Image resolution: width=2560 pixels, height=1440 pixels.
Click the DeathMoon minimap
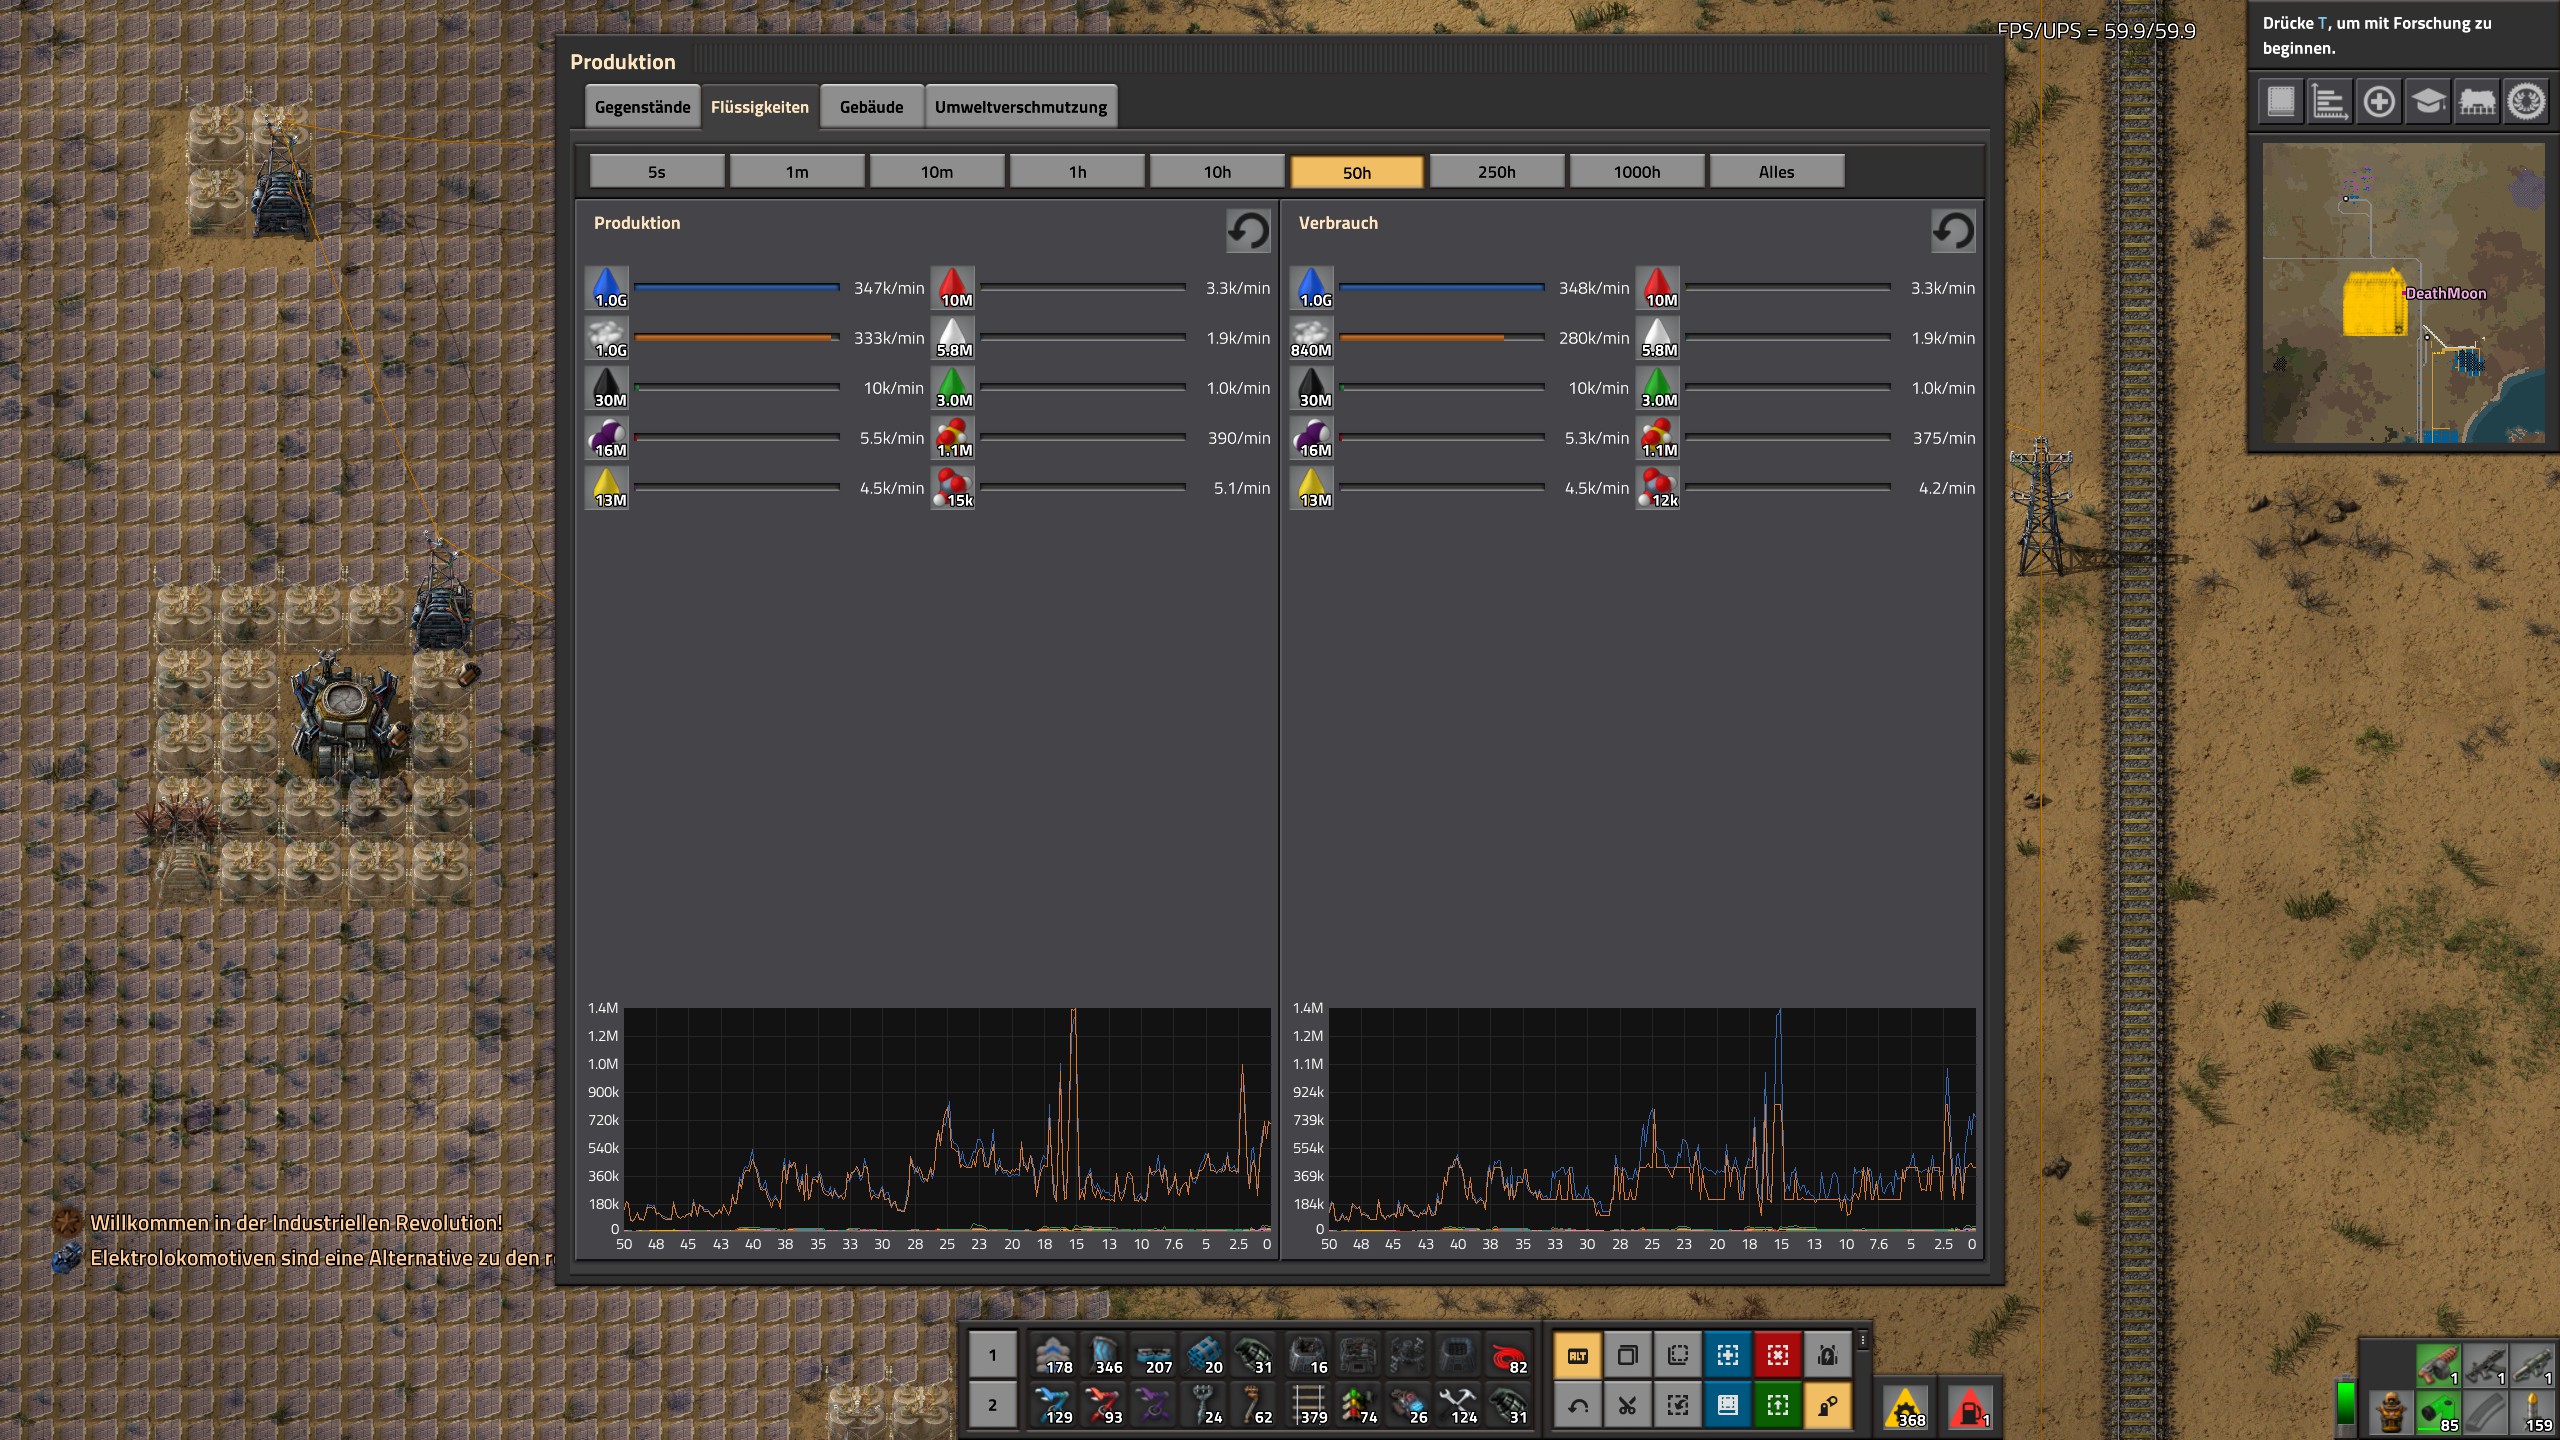[x=2403, y=293]
